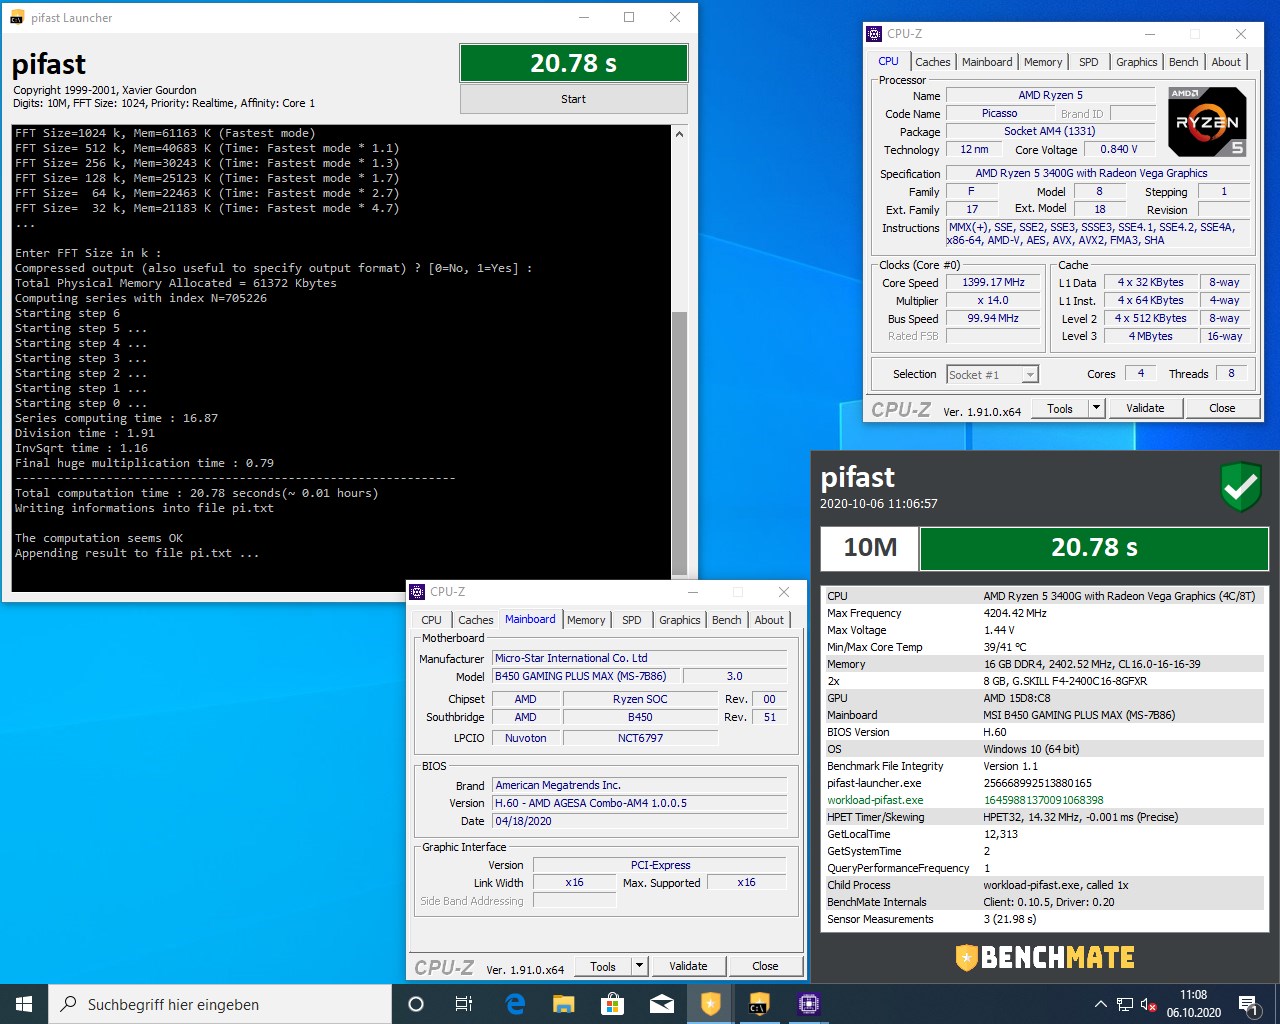Click Close button in top CPU-Z window

click(1222, 408)
